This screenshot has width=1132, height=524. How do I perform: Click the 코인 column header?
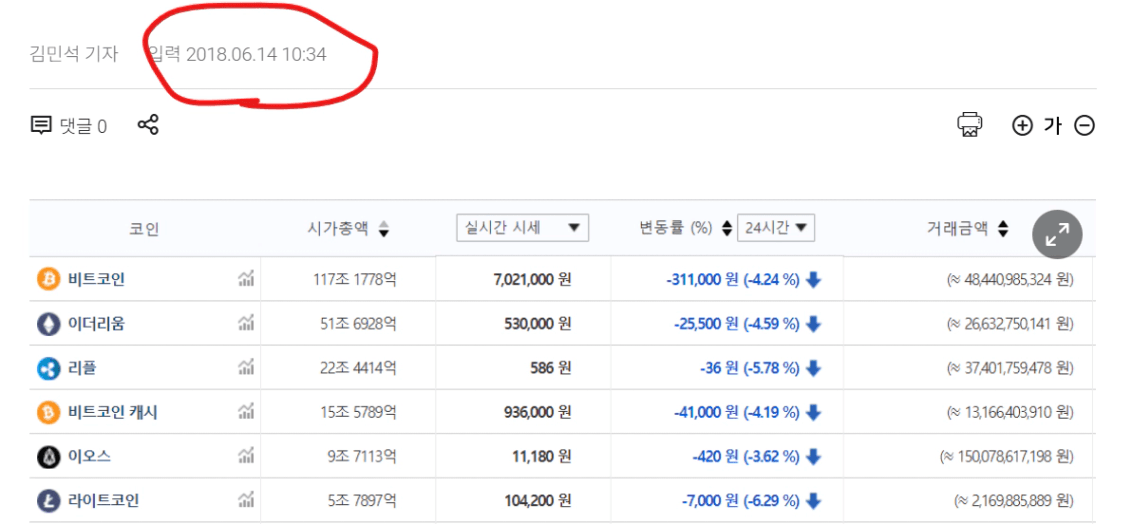144,229
